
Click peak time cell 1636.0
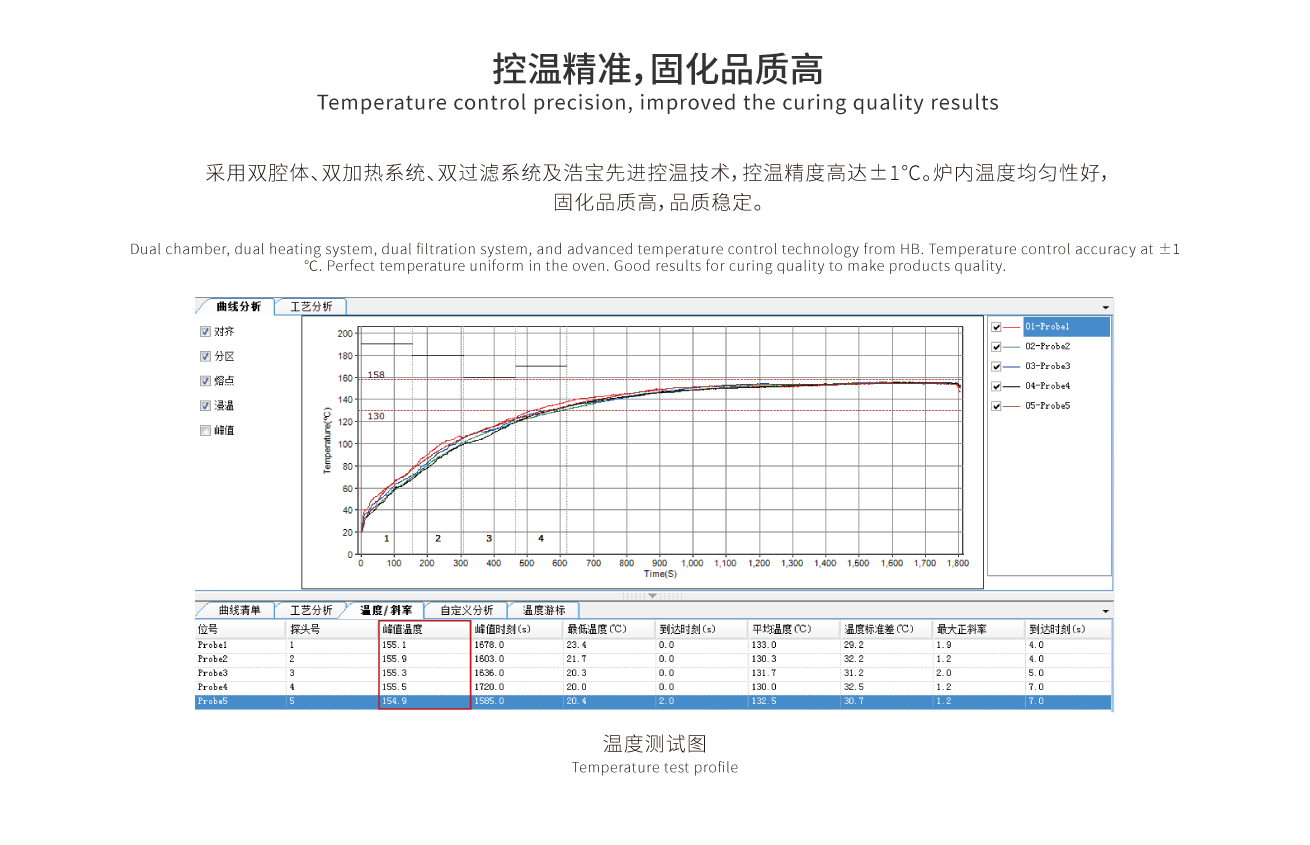489,674
